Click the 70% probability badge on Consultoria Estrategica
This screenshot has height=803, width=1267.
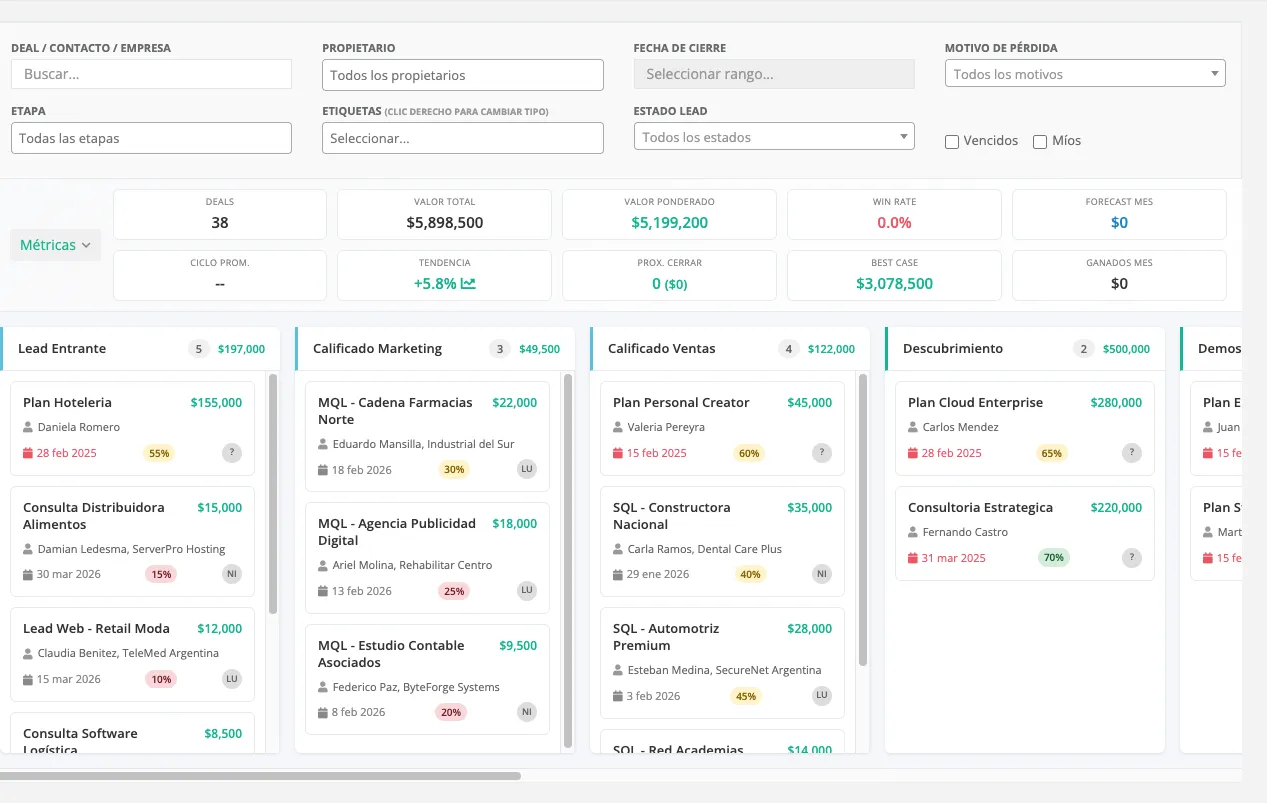pos(1052,558)
